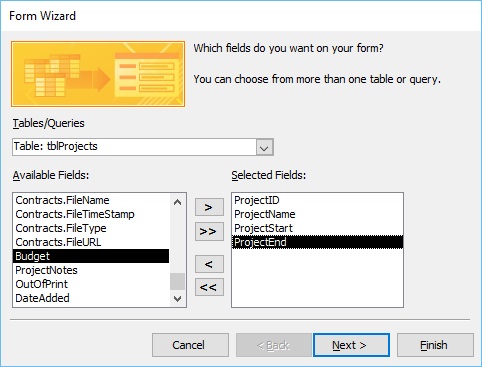
Task: Cancel the Form Wizard
Action: (190, 345)
